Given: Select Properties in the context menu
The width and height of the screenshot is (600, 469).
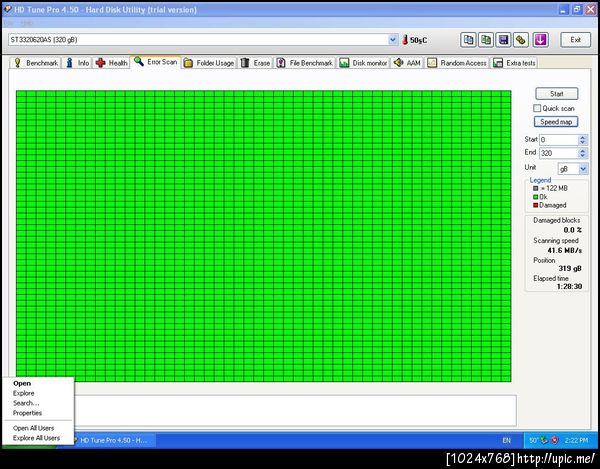Looking at the screenshot, I should click(27, 413).
